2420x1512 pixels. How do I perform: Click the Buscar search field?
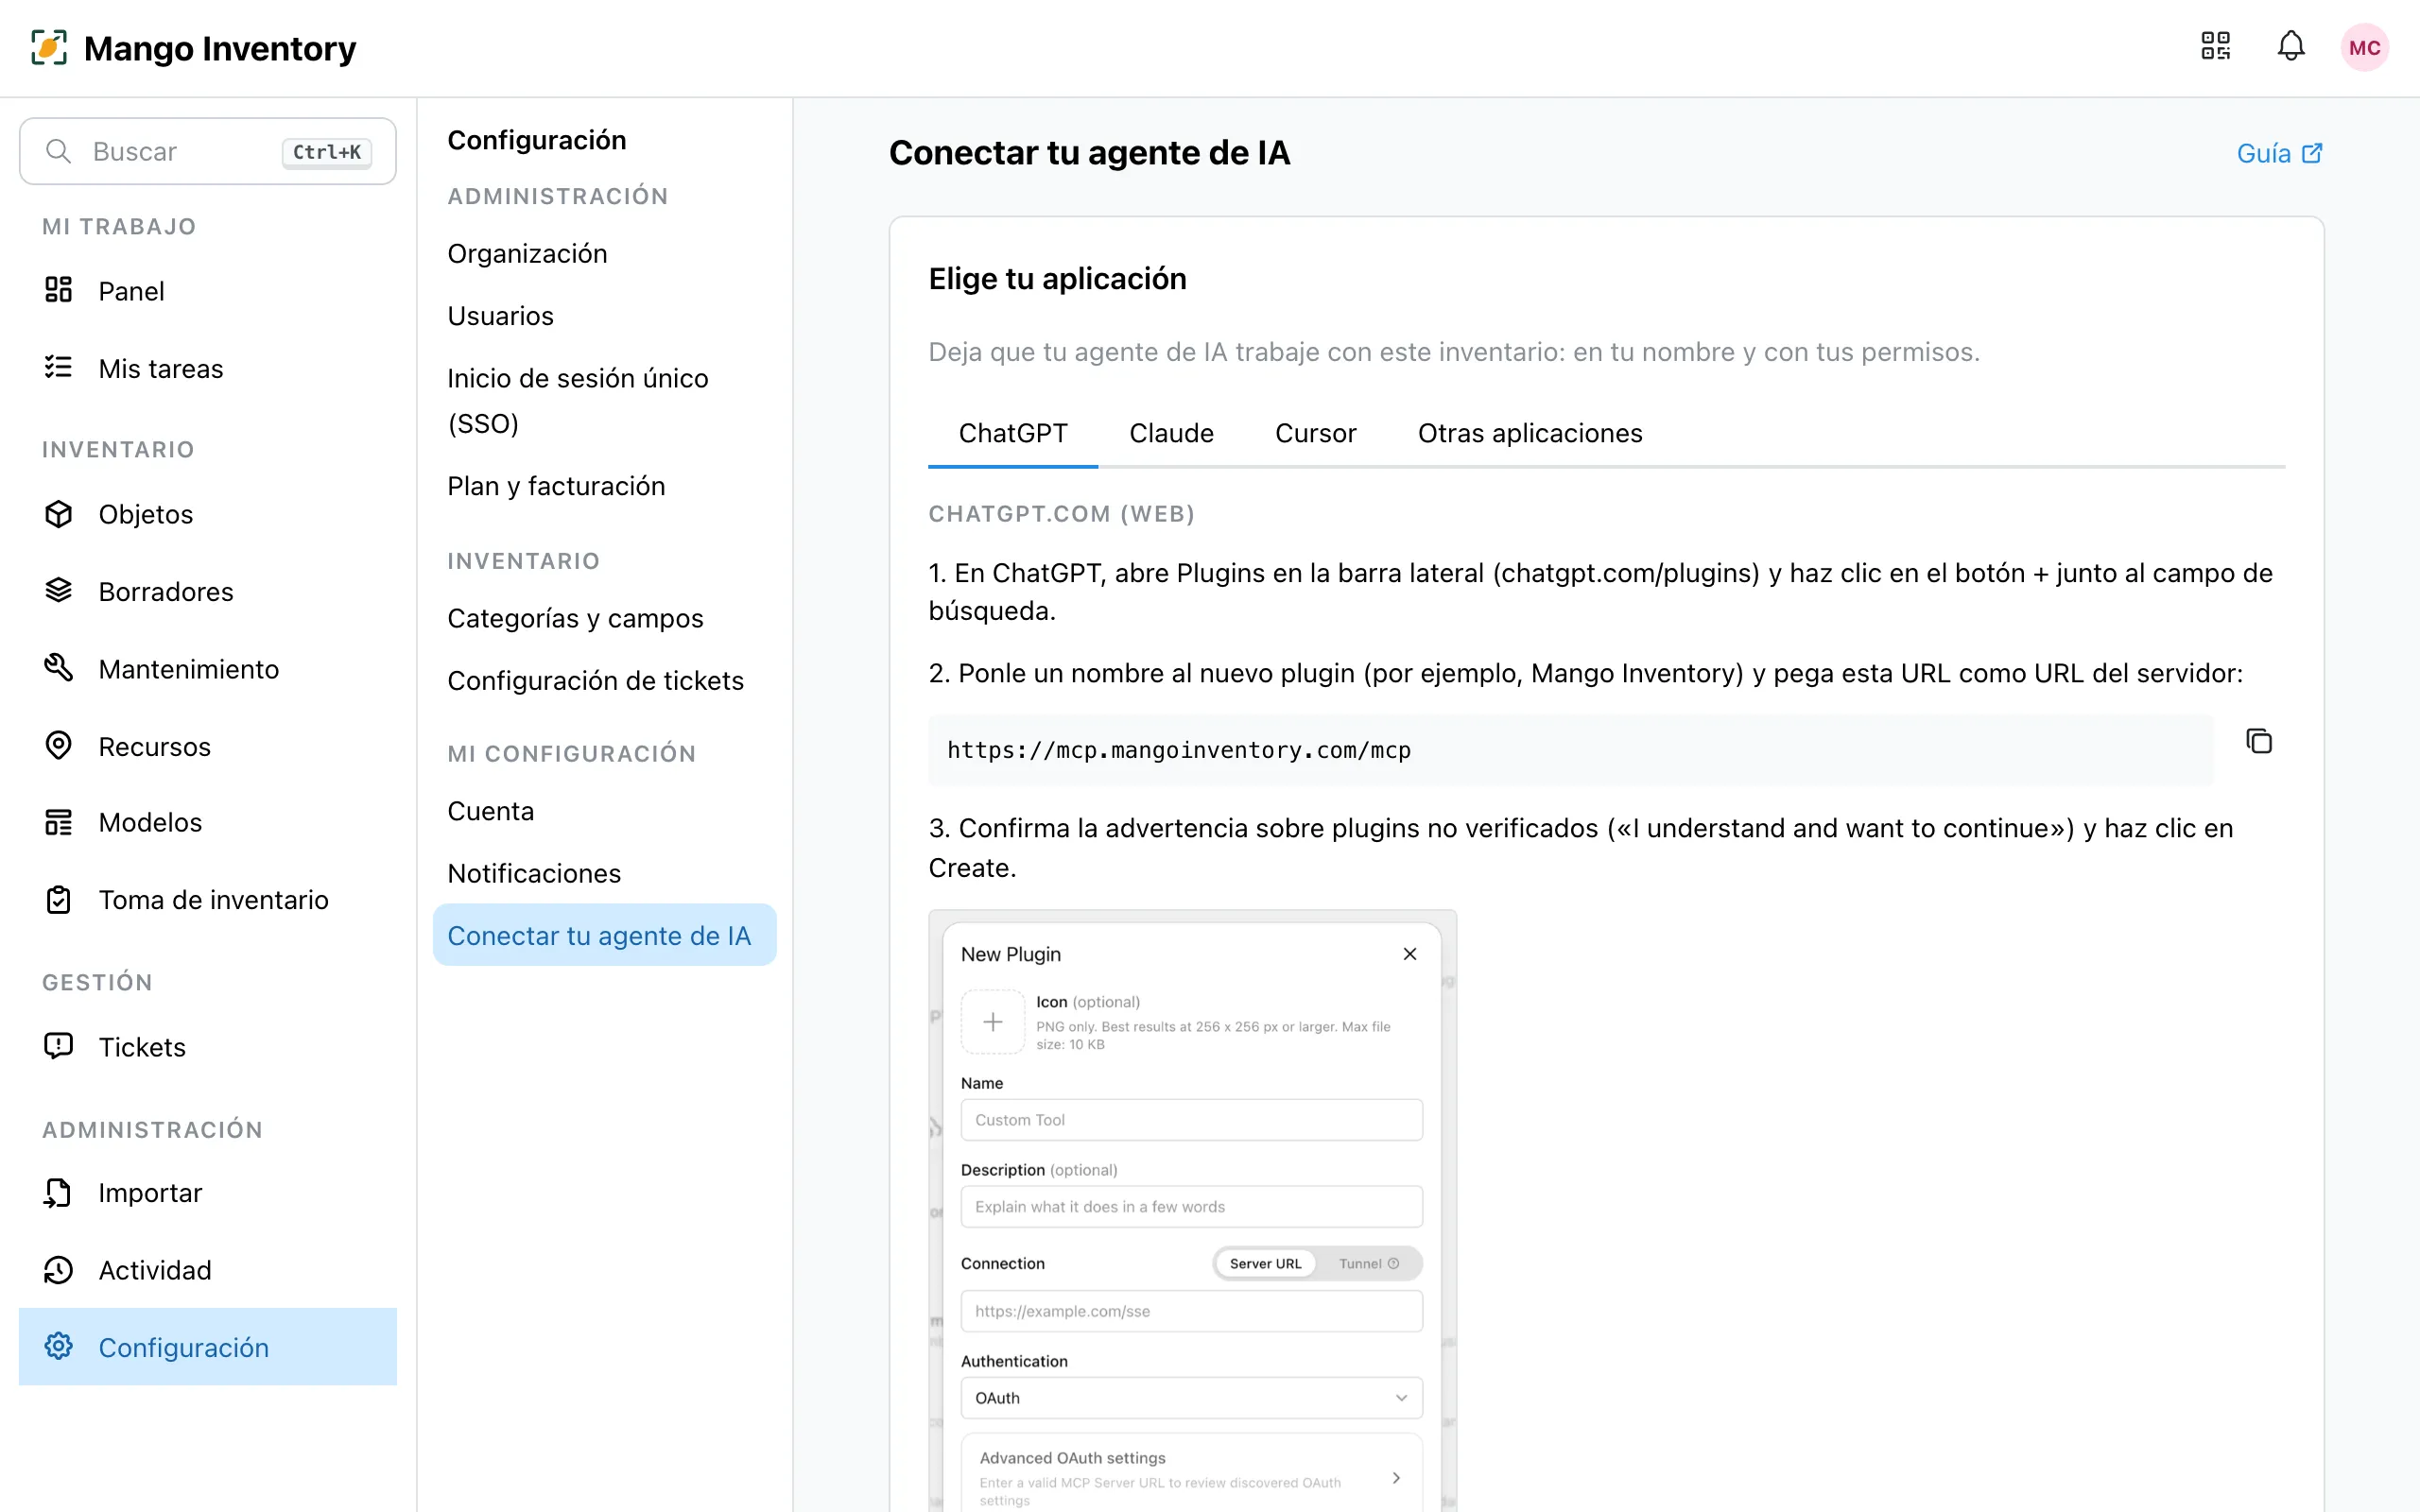tap(208, 151)
